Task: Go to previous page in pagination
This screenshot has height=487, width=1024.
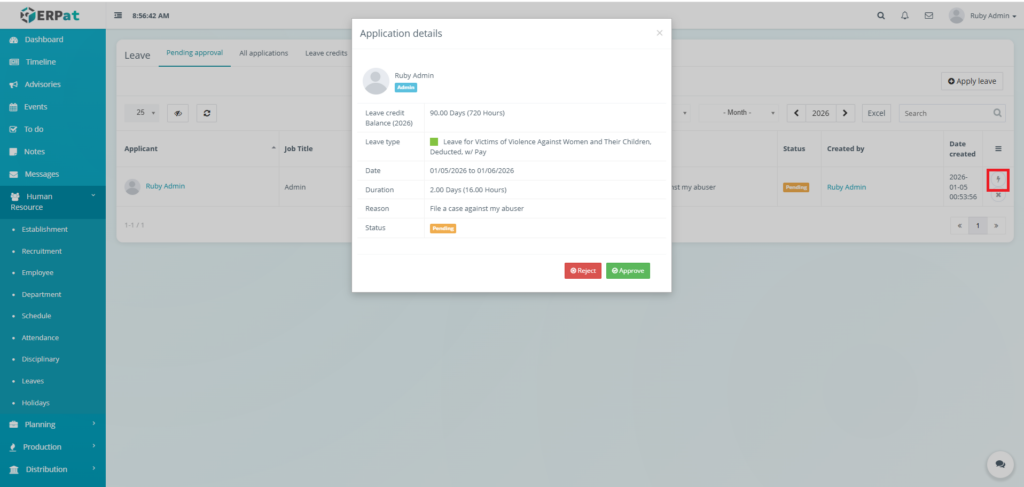Action: [x=959, y=225]
